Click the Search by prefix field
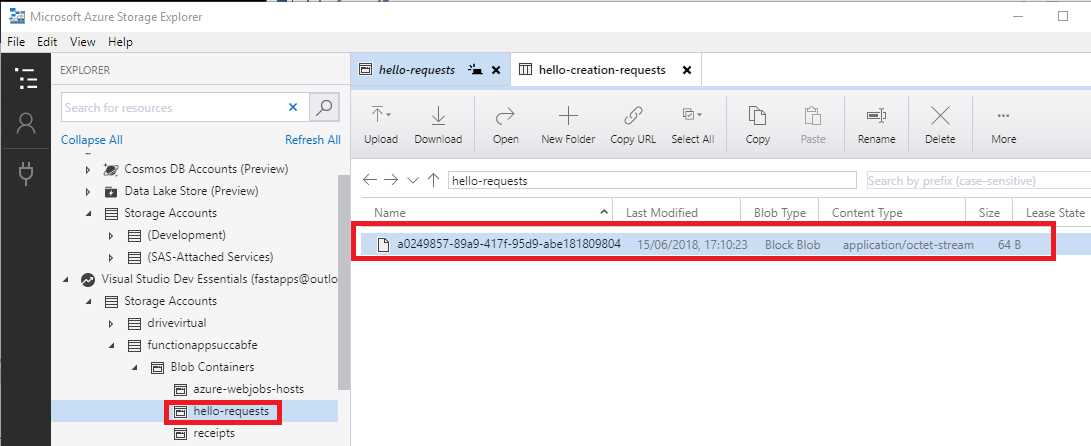Viewport: 1091px width, 446px height. pyautogui.click(x=978, y=181)
